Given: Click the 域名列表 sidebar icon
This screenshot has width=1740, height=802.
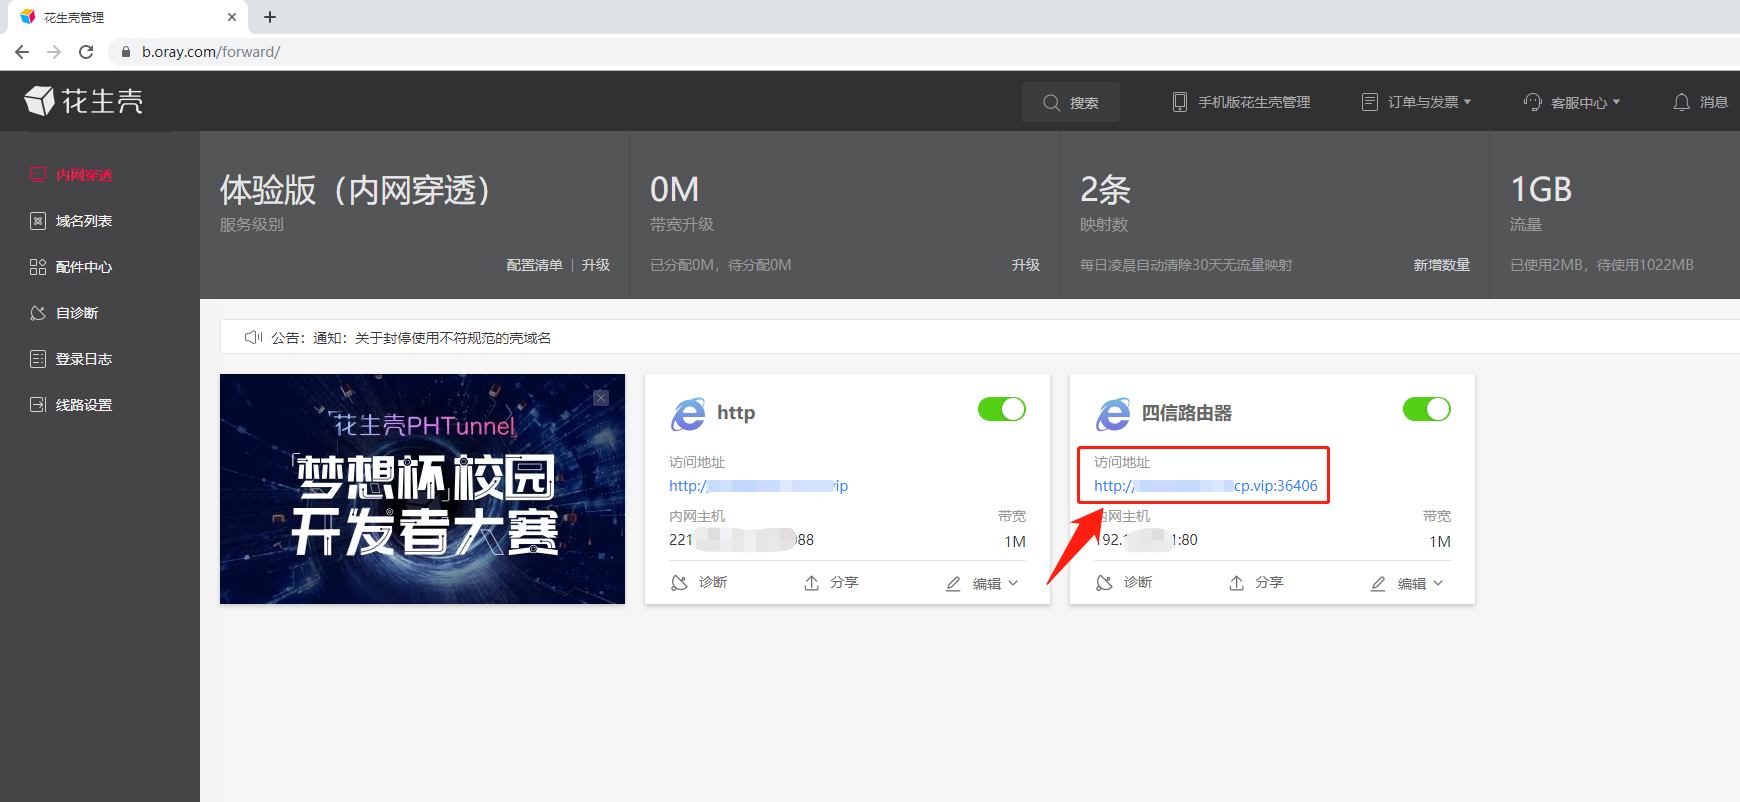Looking at the screenshot, I should [38, 221].
